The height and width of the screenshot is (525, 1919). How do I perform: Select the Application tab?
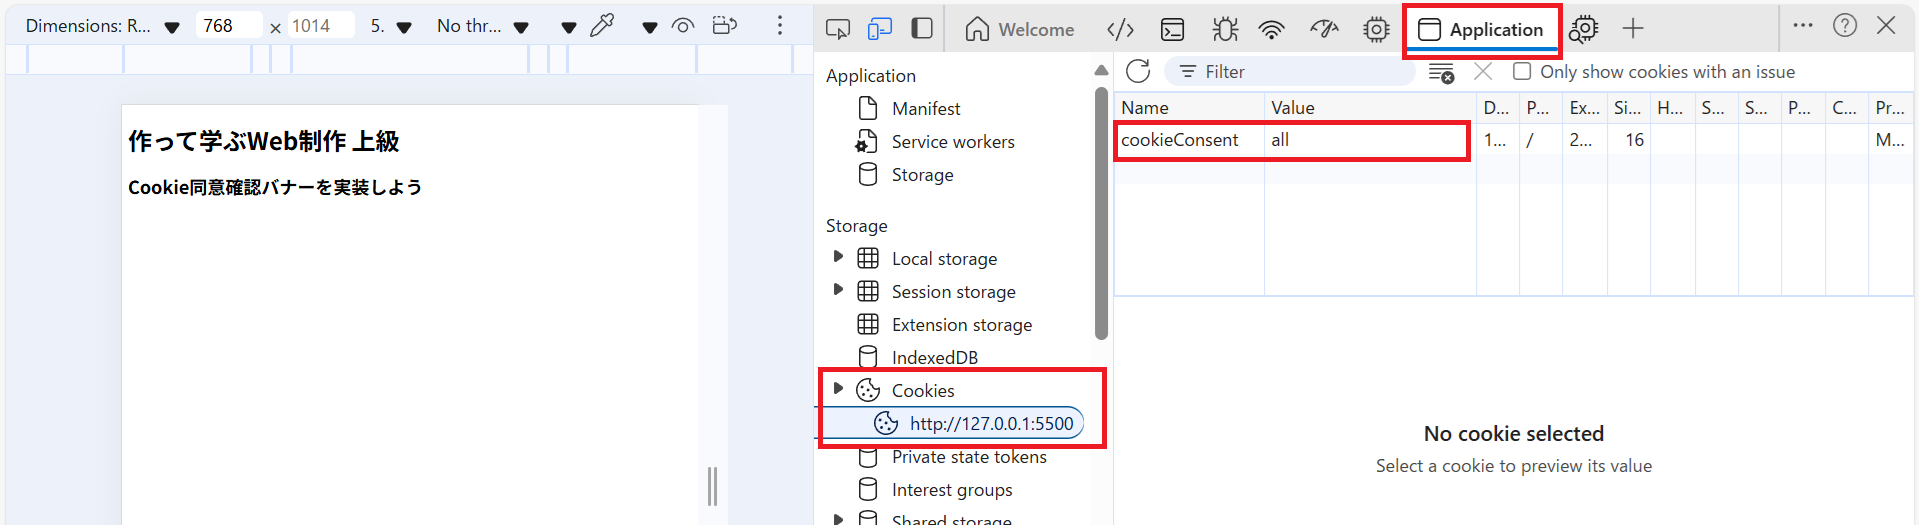point(1481,30)
